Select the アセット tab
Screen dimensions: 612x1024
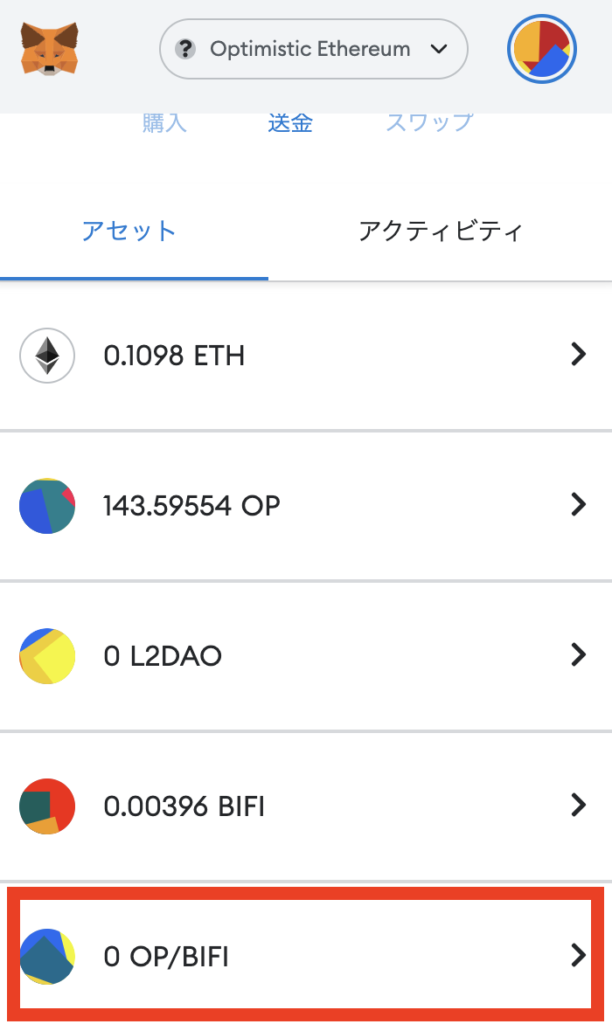pyautogui.click(x=130, y=230)
